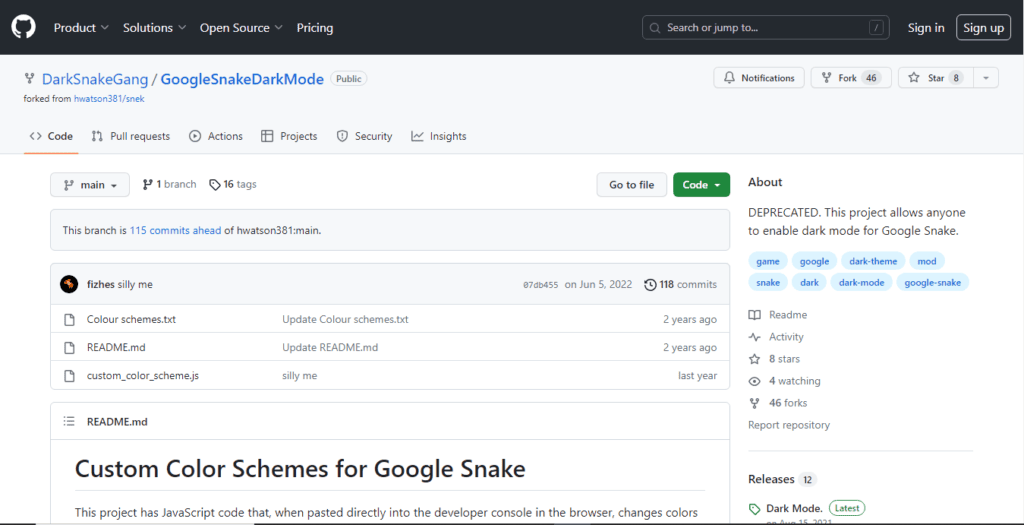Click Report repository link
1024x525 pixels.
coord(789,425)
